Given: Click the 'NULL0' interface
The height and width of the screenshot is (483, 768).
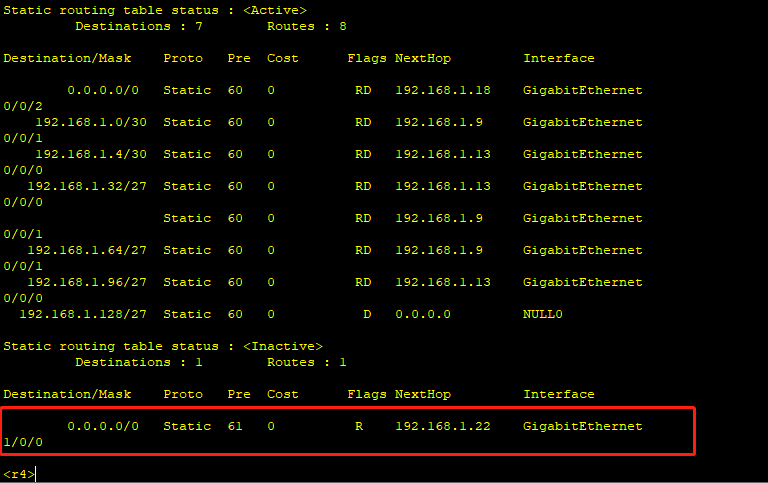Looking at the screenshot, I should (543, 314).
